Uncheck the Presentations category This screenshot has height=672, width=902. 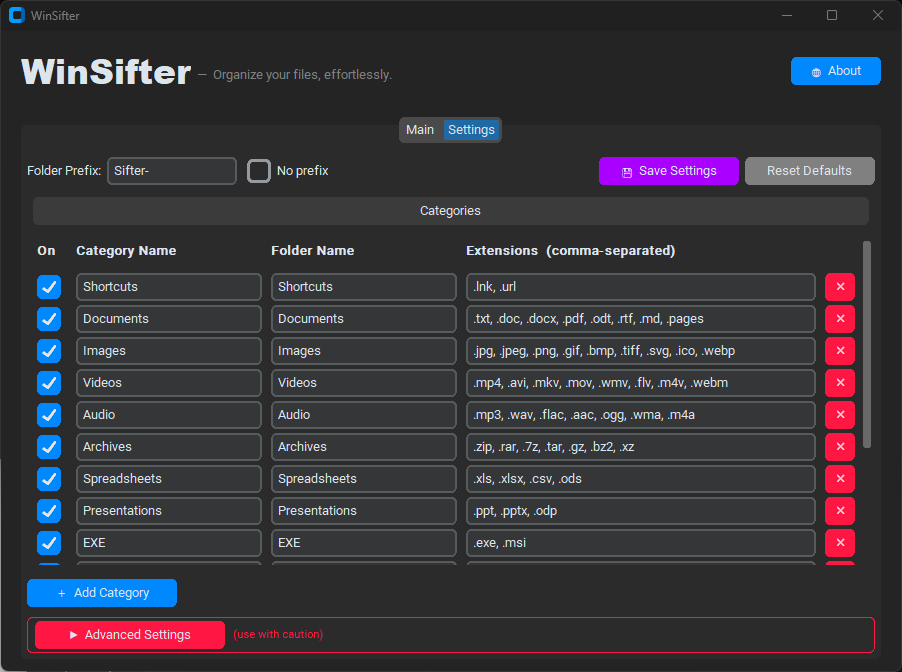(x=49, y=511)
